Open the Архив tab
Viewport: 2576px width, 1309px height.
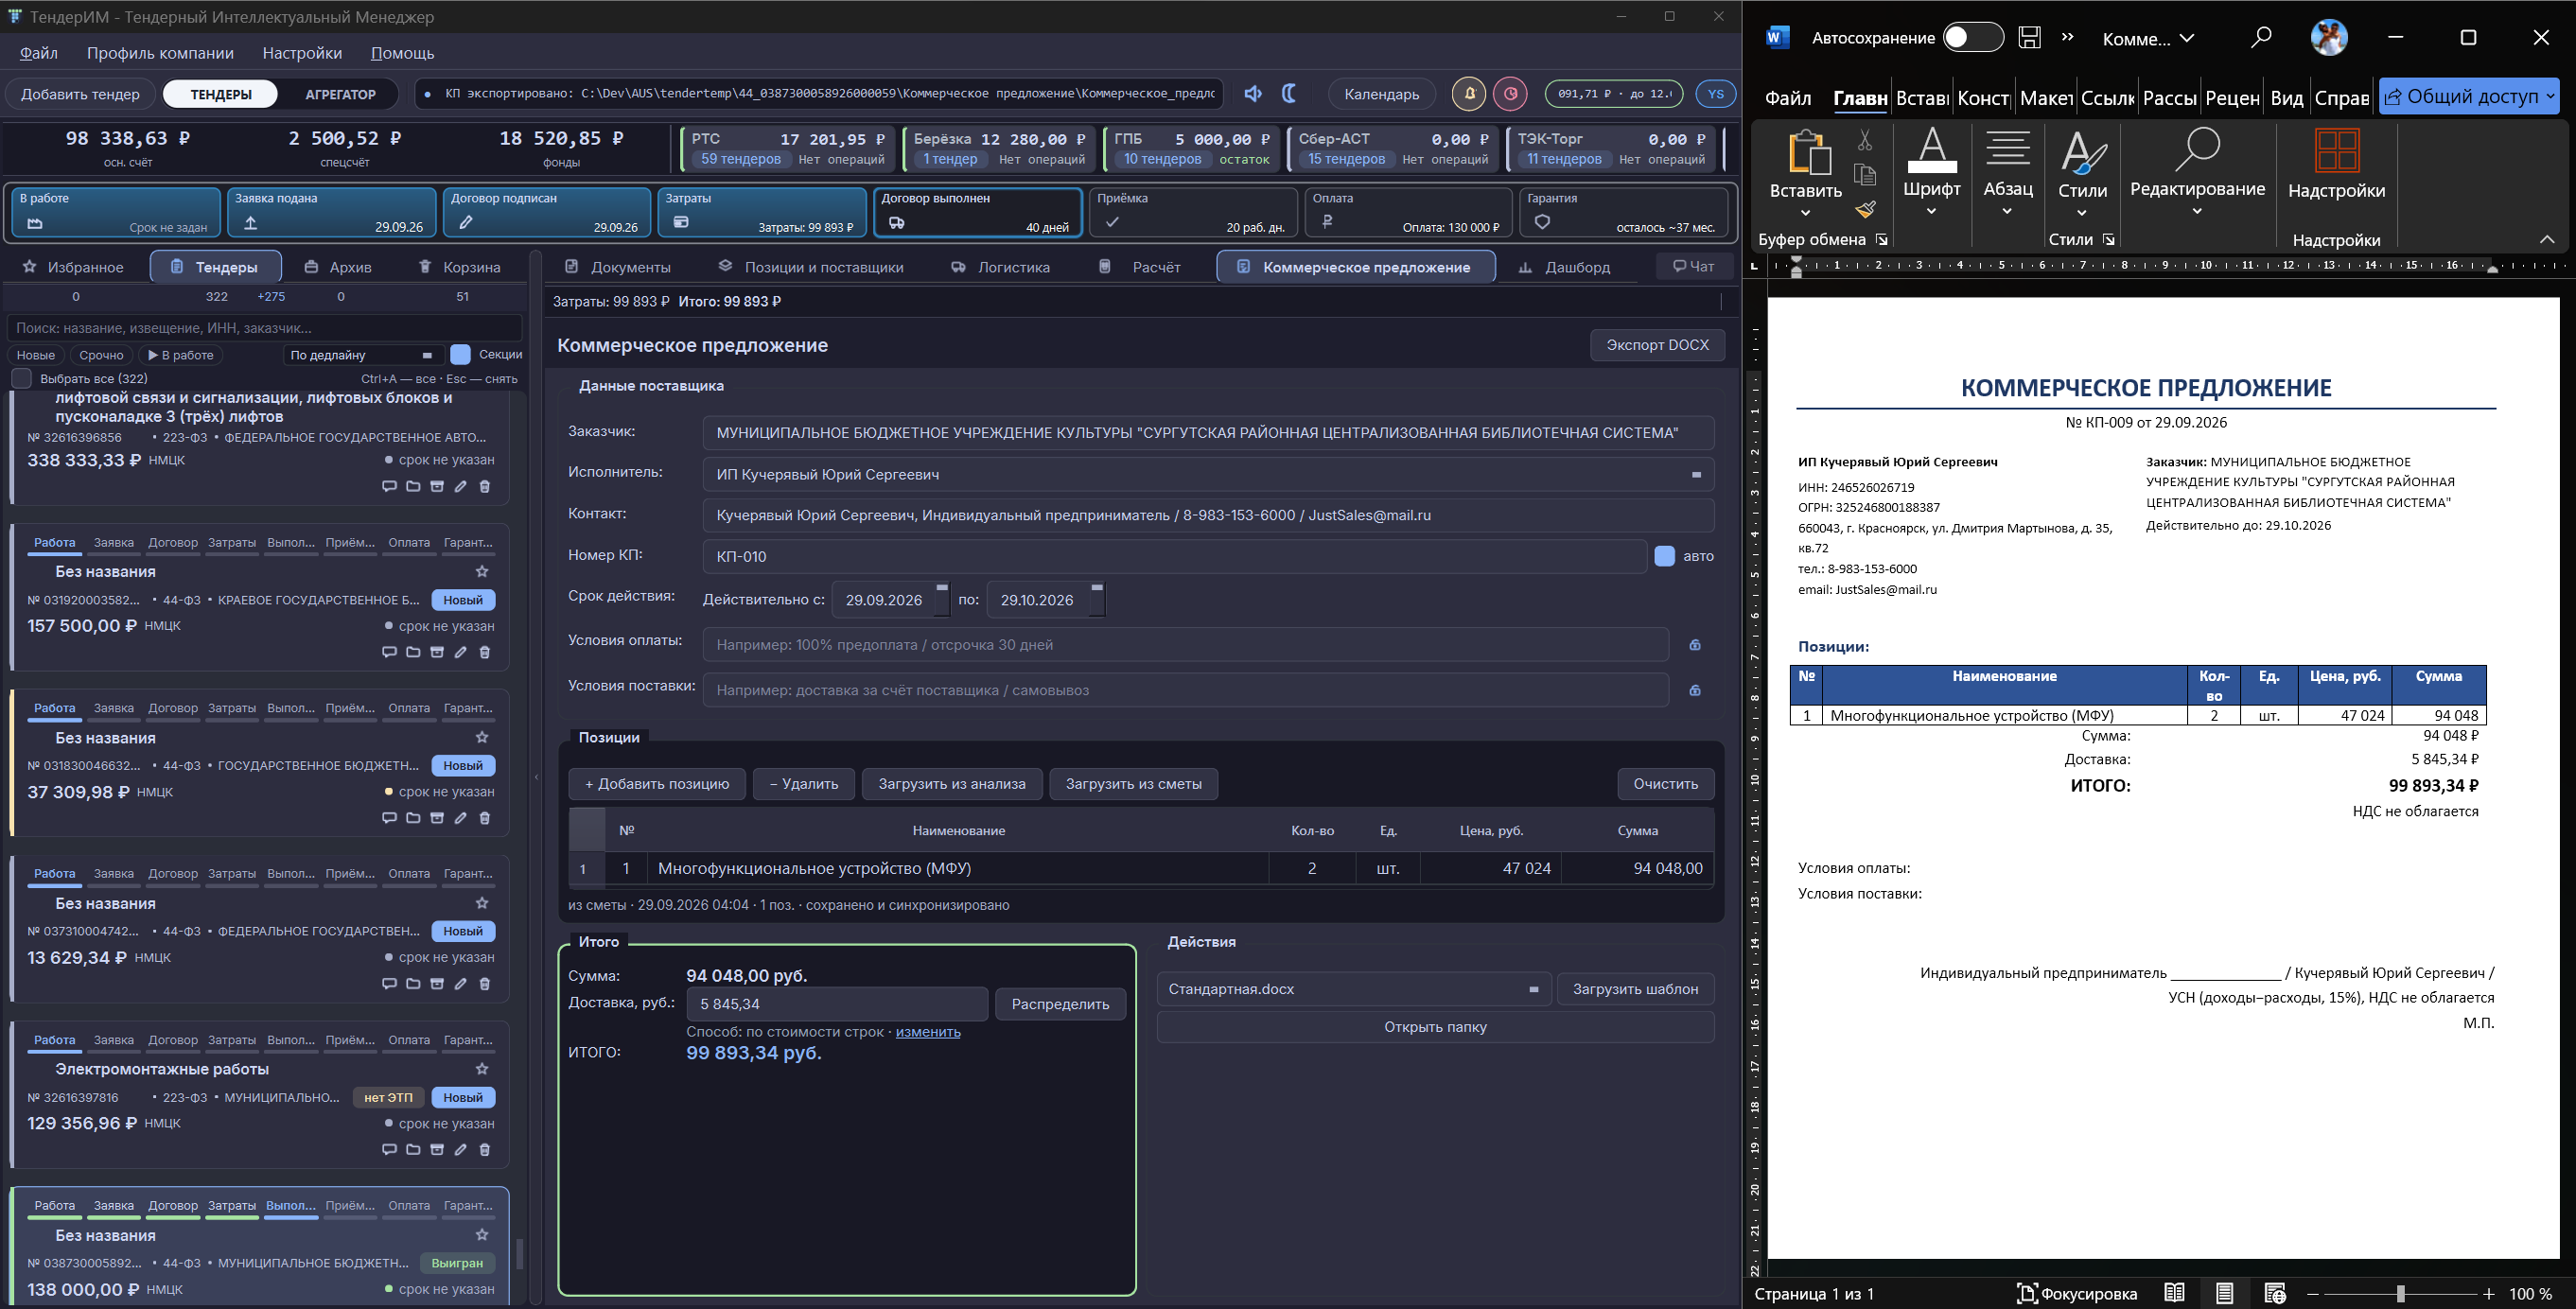click(338, 267)
